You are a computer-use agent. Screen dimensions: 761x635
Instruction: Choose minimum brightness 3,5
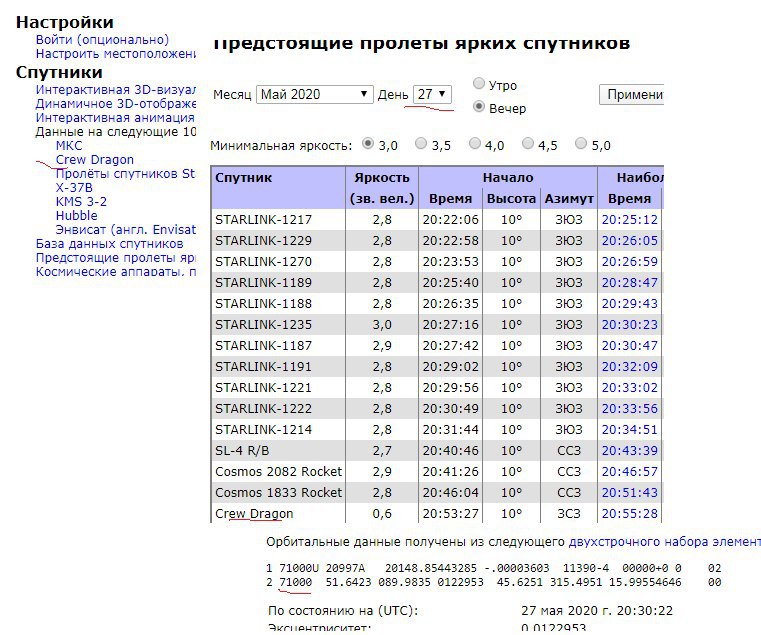[x=421, y=143]
